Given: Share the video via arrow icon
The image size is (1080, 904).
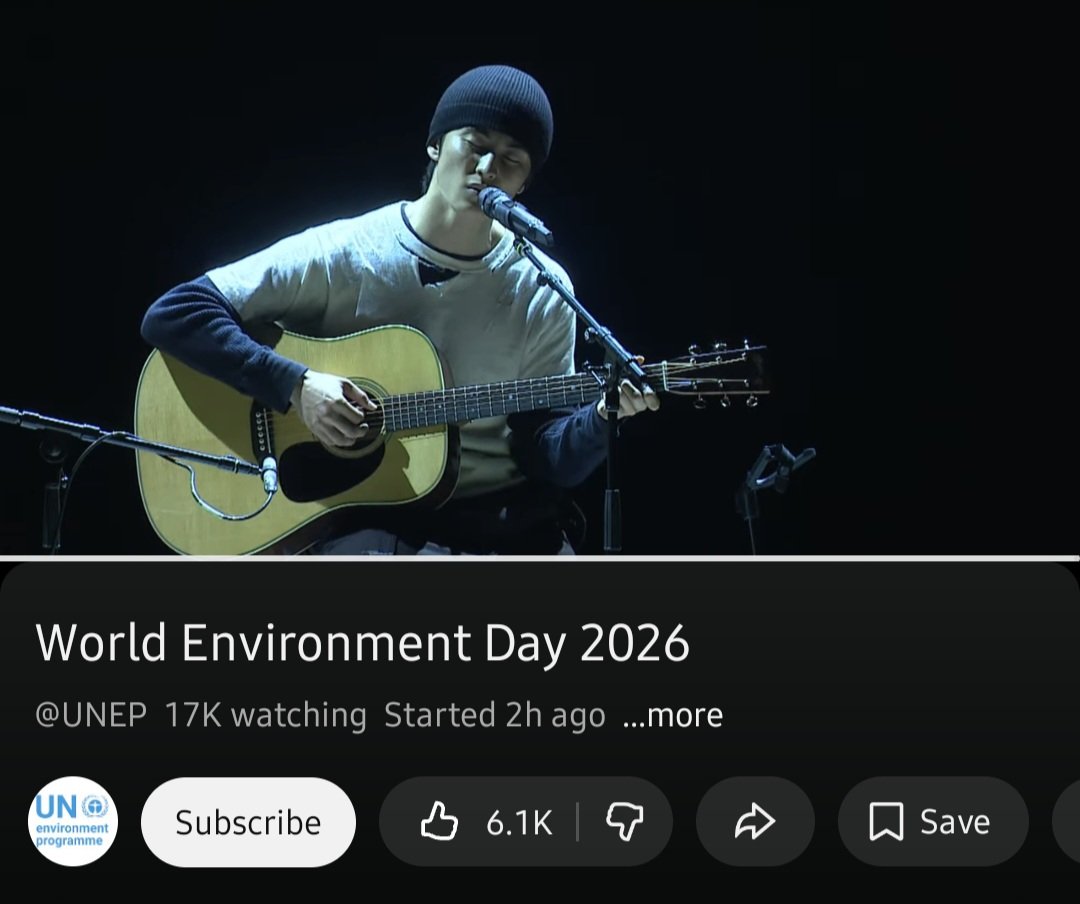Looking at the screenshot, I should [x=755, y=822].
